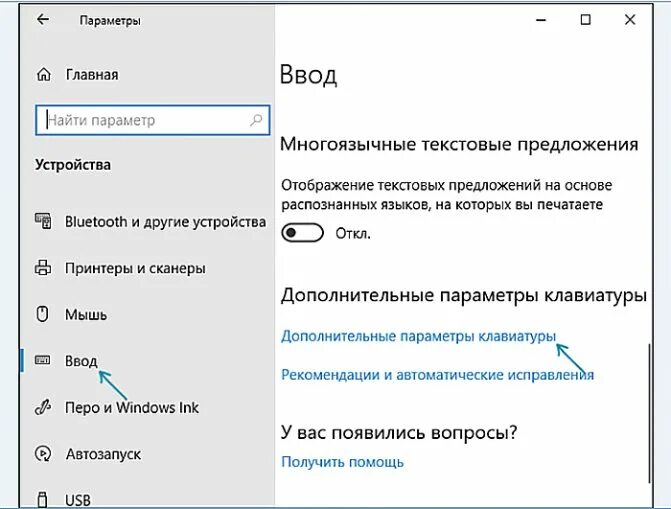Open the Рекомендации и автоматические исправления link
Viewport: 671px width, 509px height.
(437, 375)
